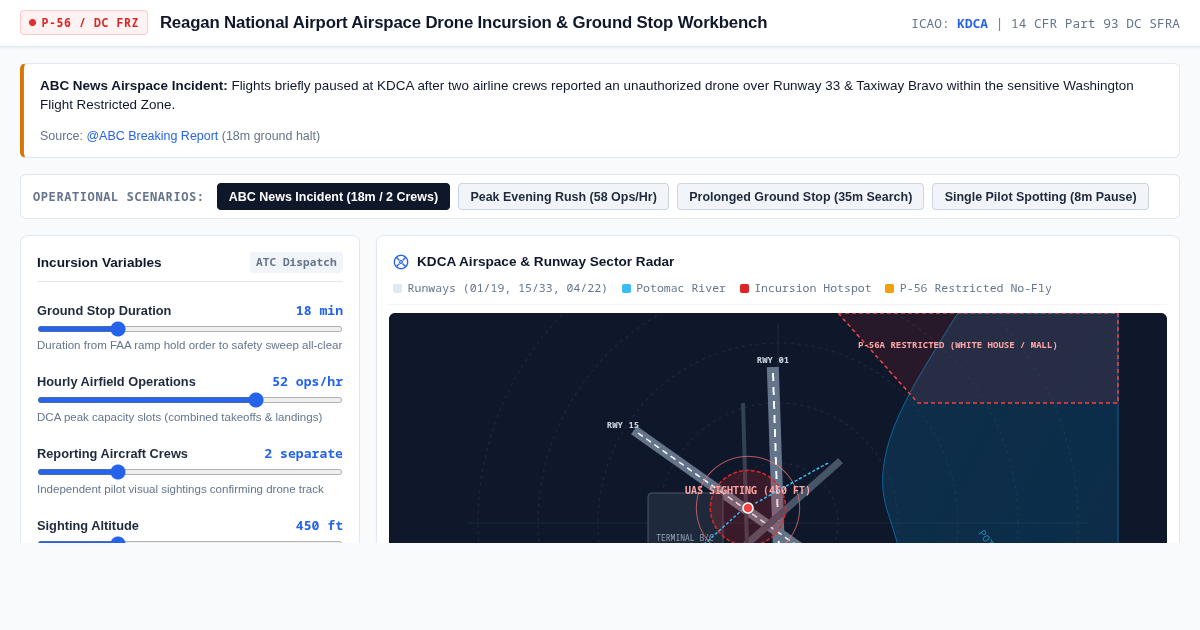Viewport: 1200px width, 630px height.
Task: Click the P-56A RESTRICTED (WHITE HOUSE / MALL) label
Action: (957, 345)
